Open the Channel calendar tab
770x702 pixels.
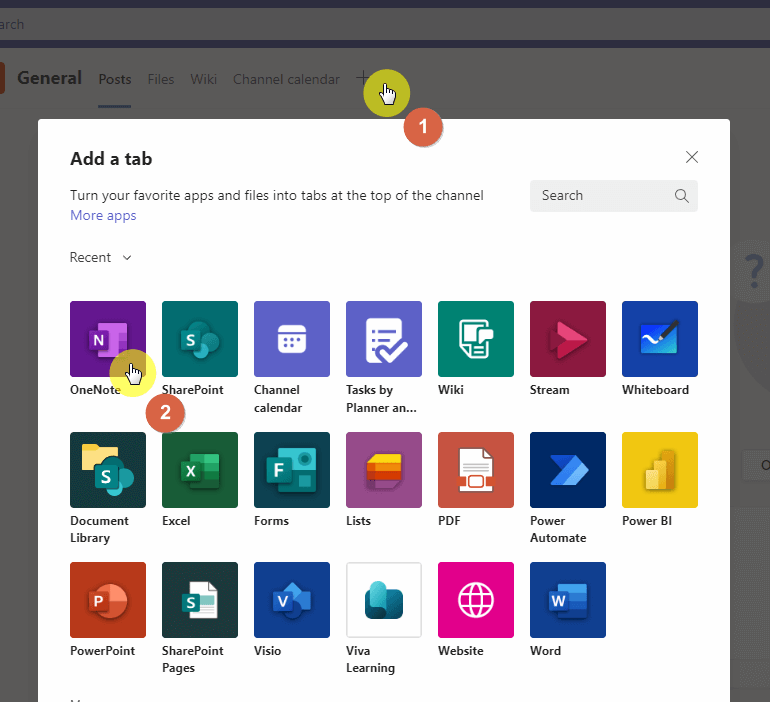pos(286,79)
